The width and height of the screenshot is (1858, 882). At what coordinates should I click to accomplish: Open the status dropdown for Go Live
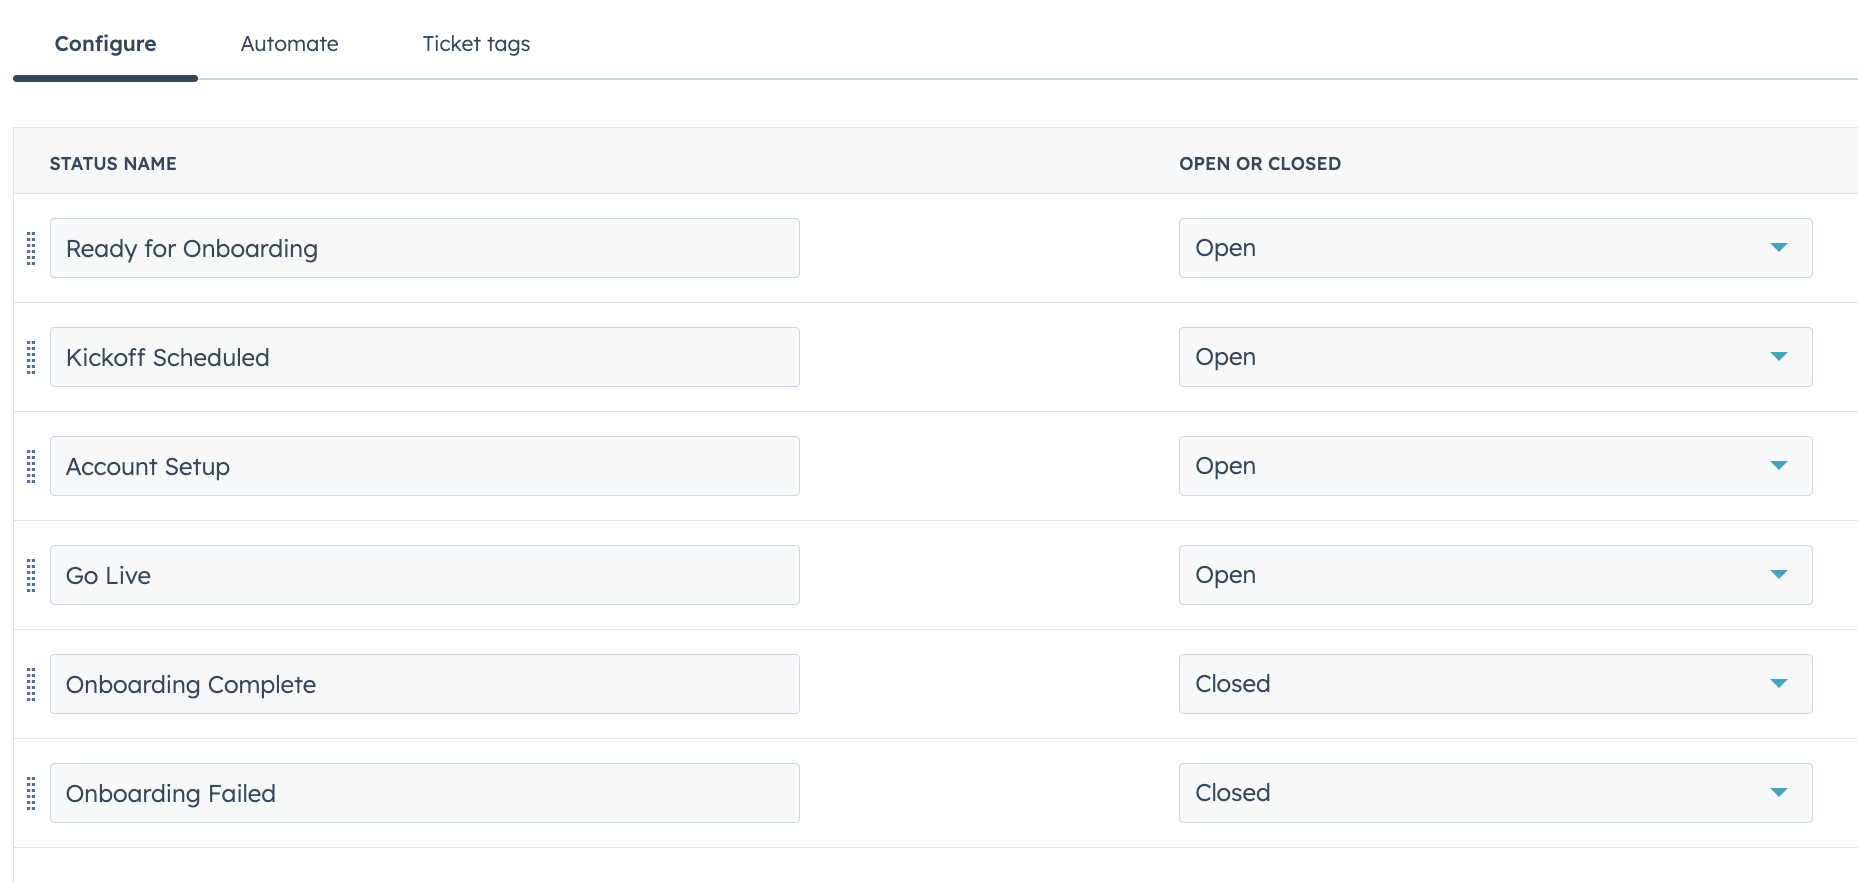click(1780, 574)
